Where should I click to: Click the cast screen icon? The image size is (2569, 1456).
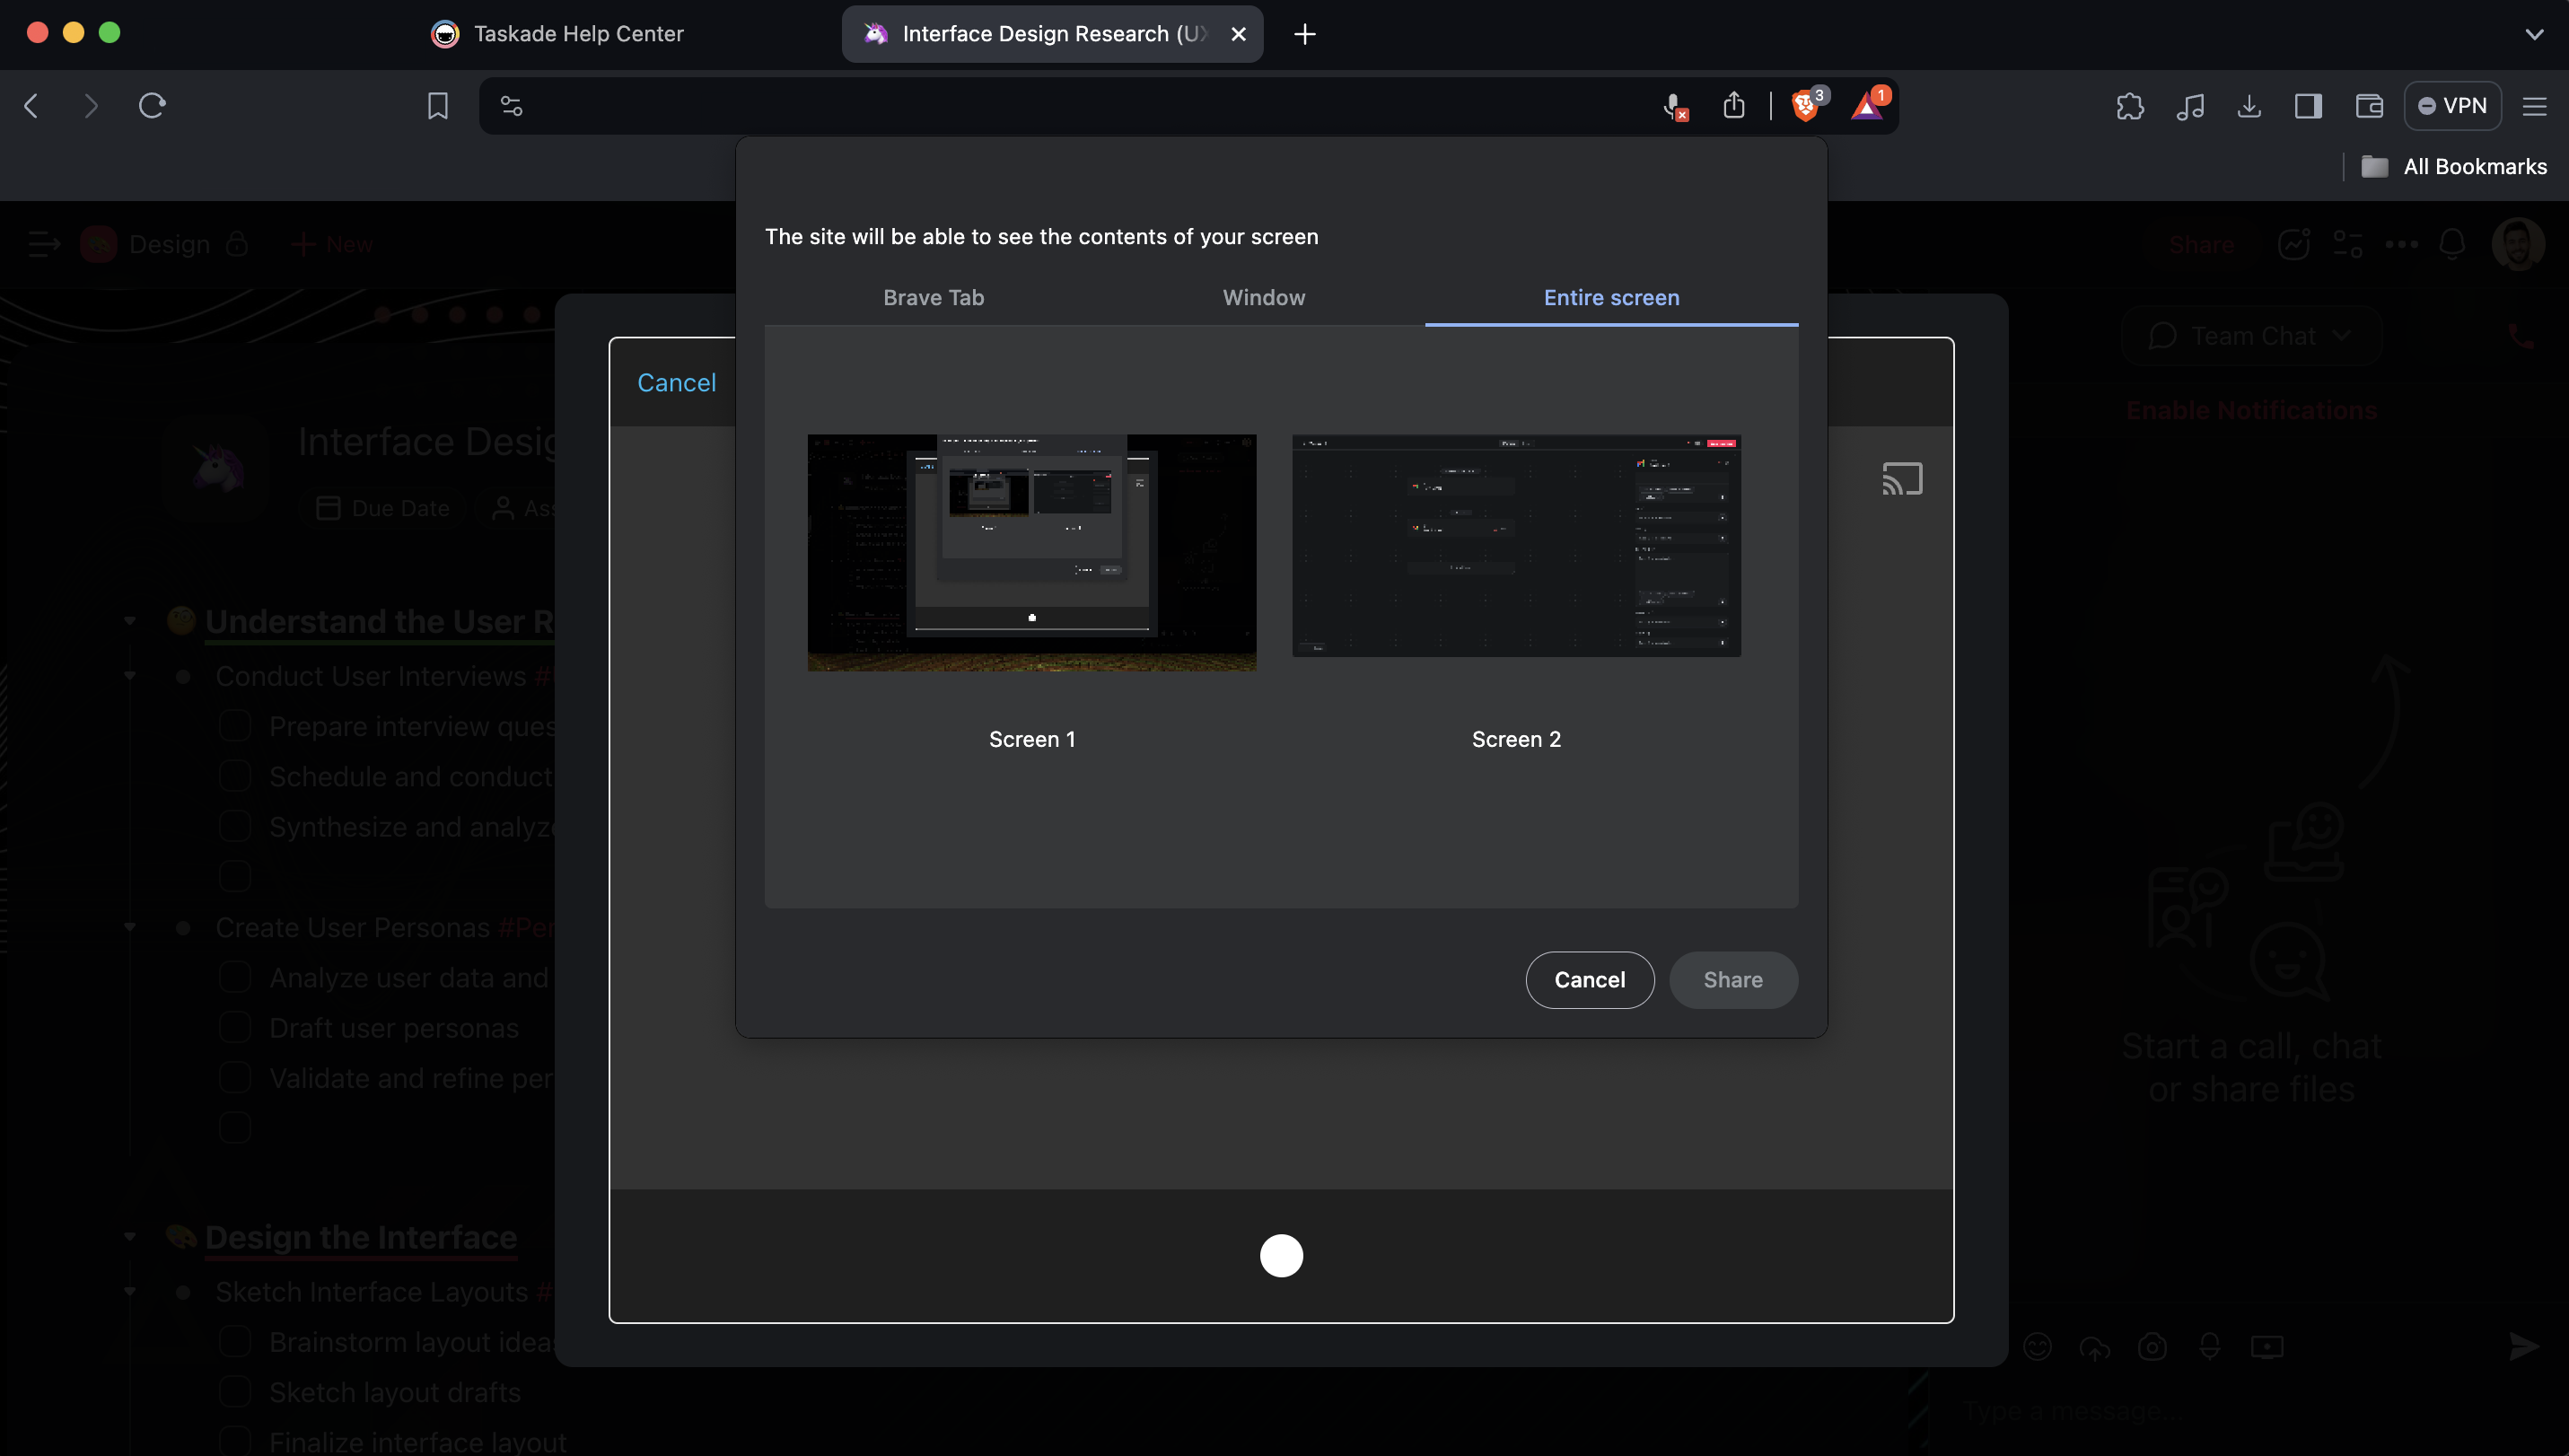(x=1902, y=479)
